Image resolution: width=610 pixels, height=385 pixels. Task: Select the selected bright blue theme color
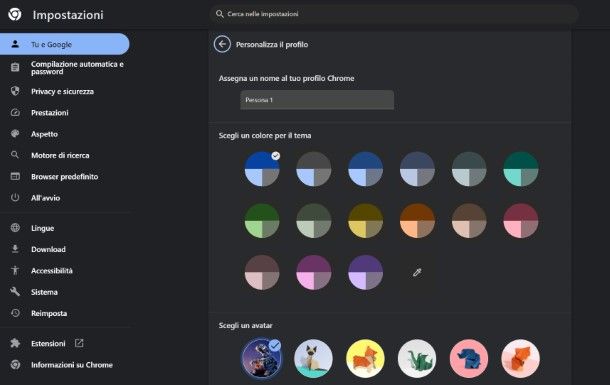(262, 169)
